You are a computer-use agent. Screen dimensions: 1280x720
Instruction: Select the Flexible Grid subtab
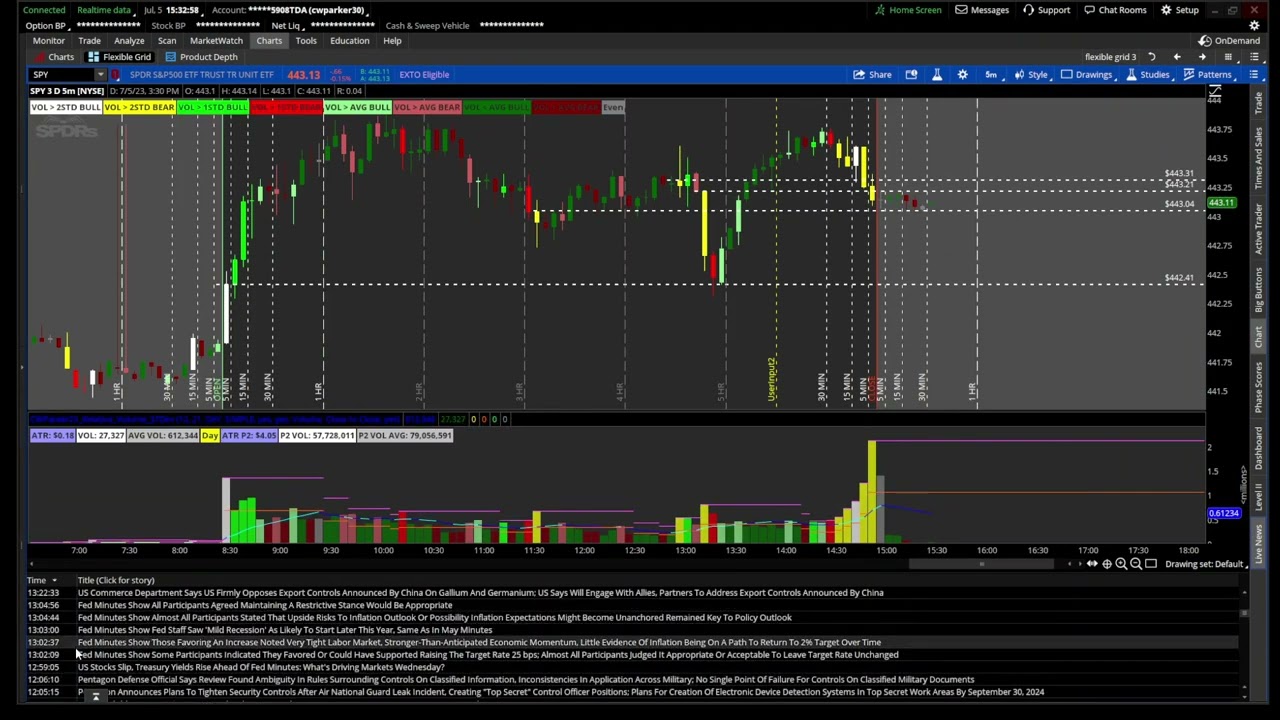pos(119,57)
